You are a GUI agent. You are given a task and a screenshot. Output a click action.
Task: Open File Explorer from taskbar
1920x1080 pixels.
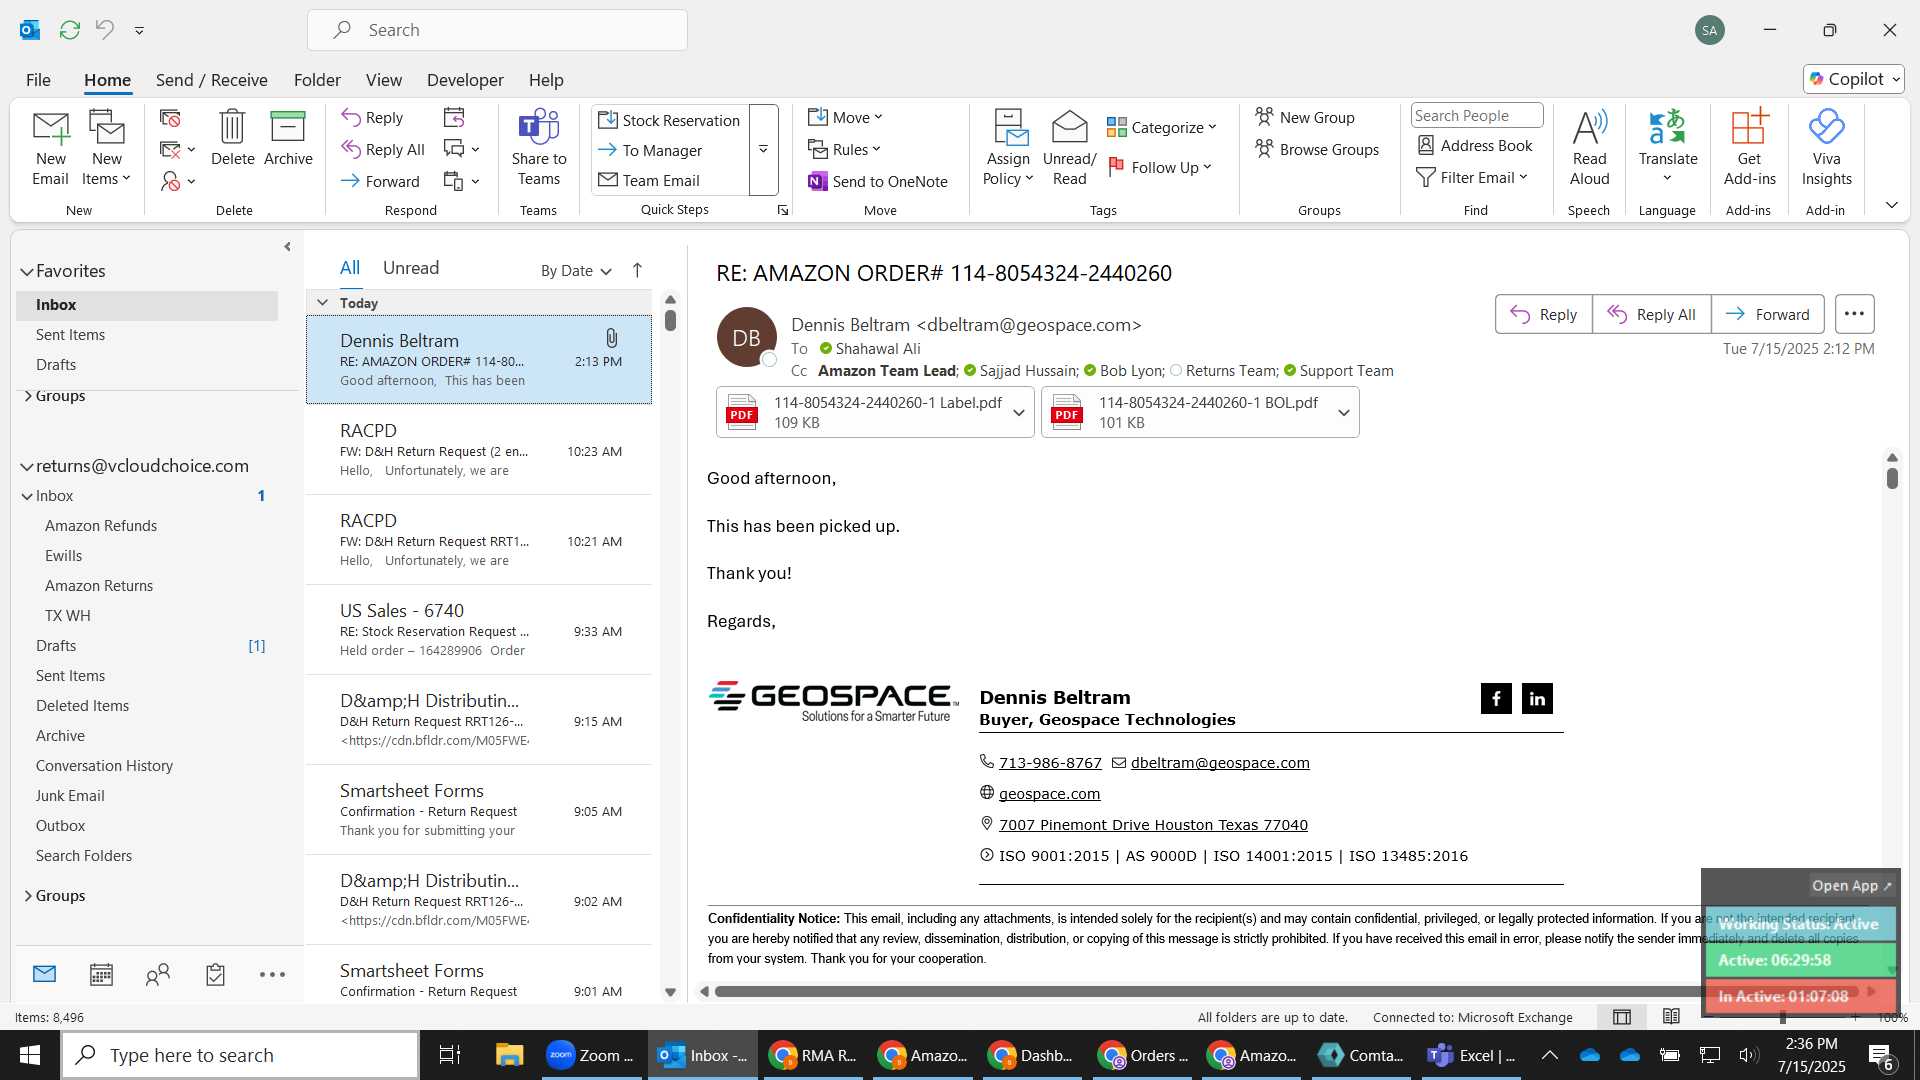[x=509, y=1055]
